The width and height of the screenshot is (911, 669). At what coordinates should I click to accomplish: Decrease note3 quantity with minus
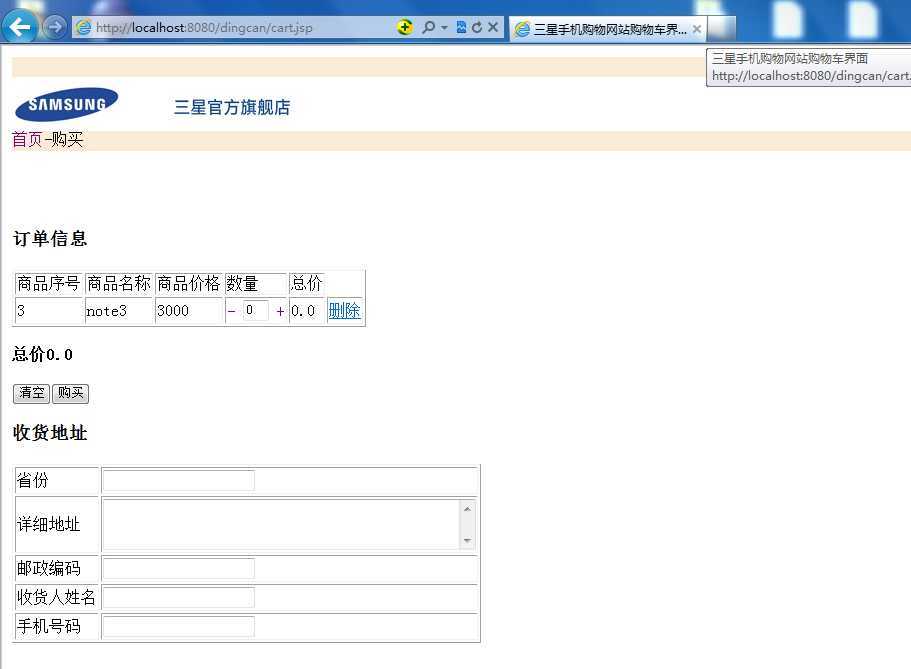pyautogui.click(x=231, y=312)
